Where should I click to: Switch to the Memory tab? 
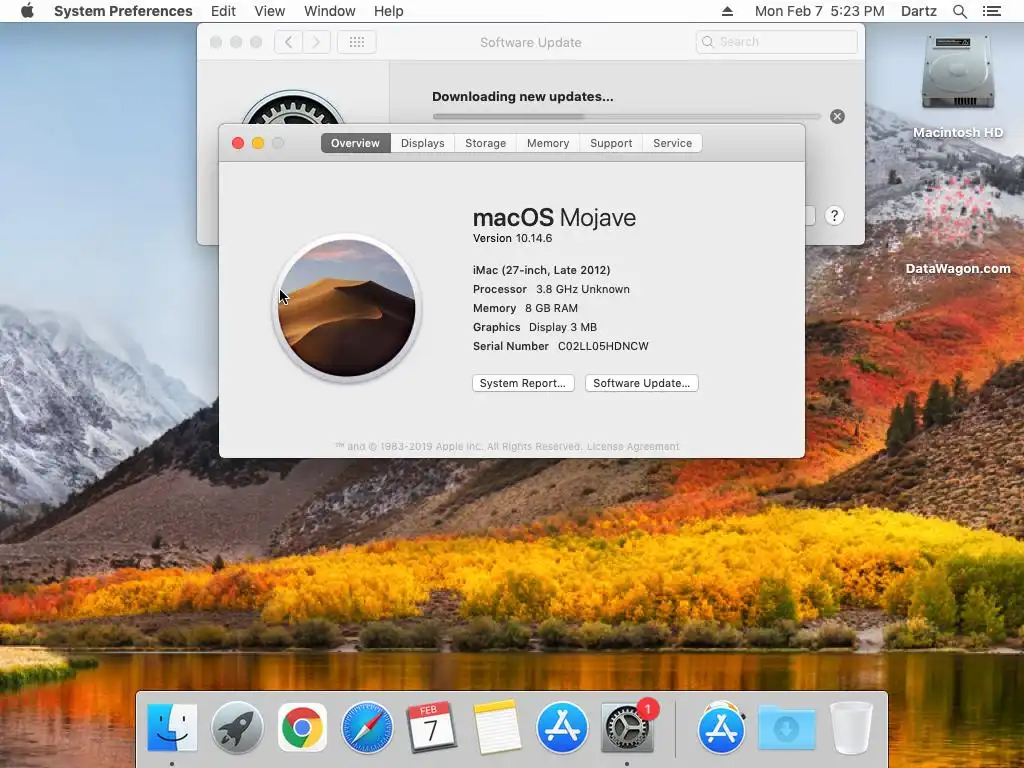(x=548, y=143)
